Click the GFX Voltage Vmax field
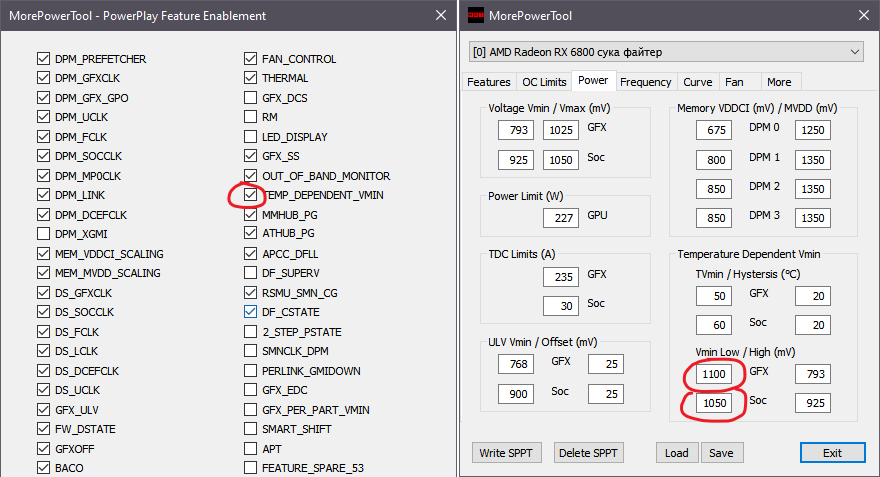Viewport: 880px width, 477px height. (561, 130)
